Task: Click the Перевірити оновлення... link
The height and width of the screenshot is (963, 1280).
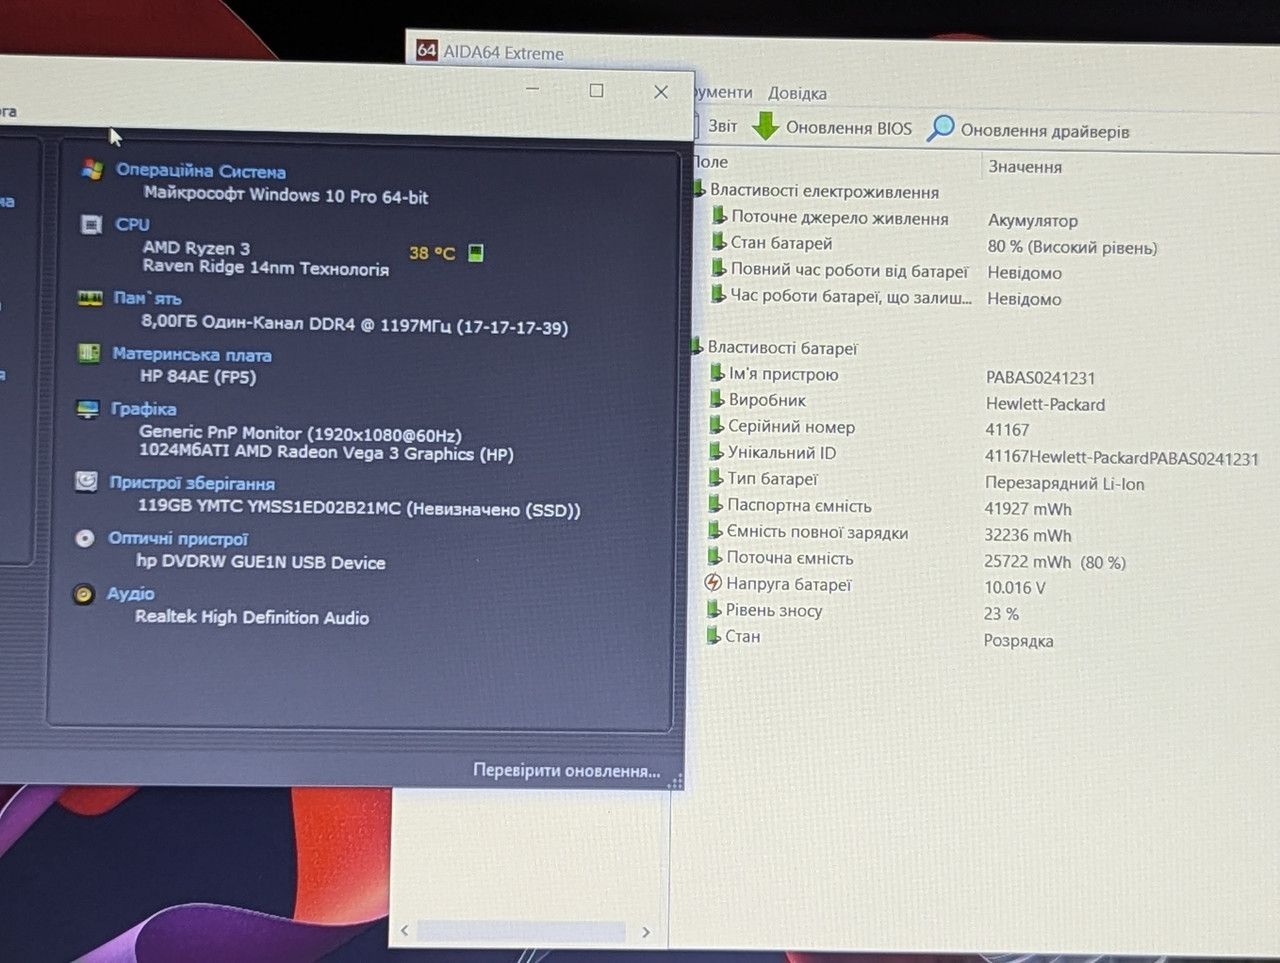Action: (x=567, y=770)
